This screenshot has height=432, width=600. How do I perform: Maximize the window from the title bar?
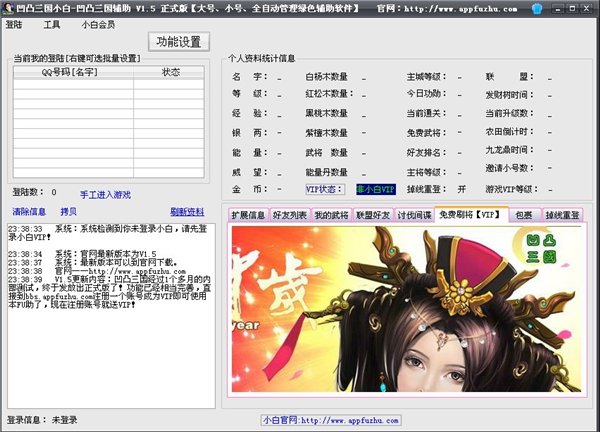(x=572, y=8)
